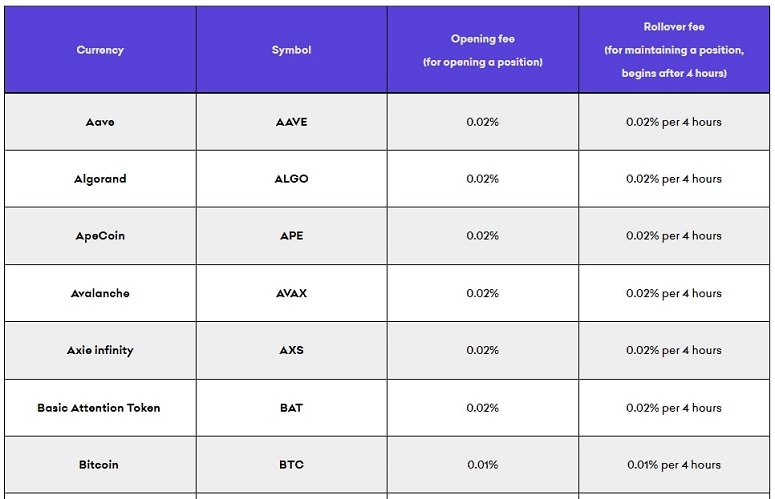Click Bitcoin's 0.01% per 4 hours rollover fee
Screen dimensions: 775x499
673,465
